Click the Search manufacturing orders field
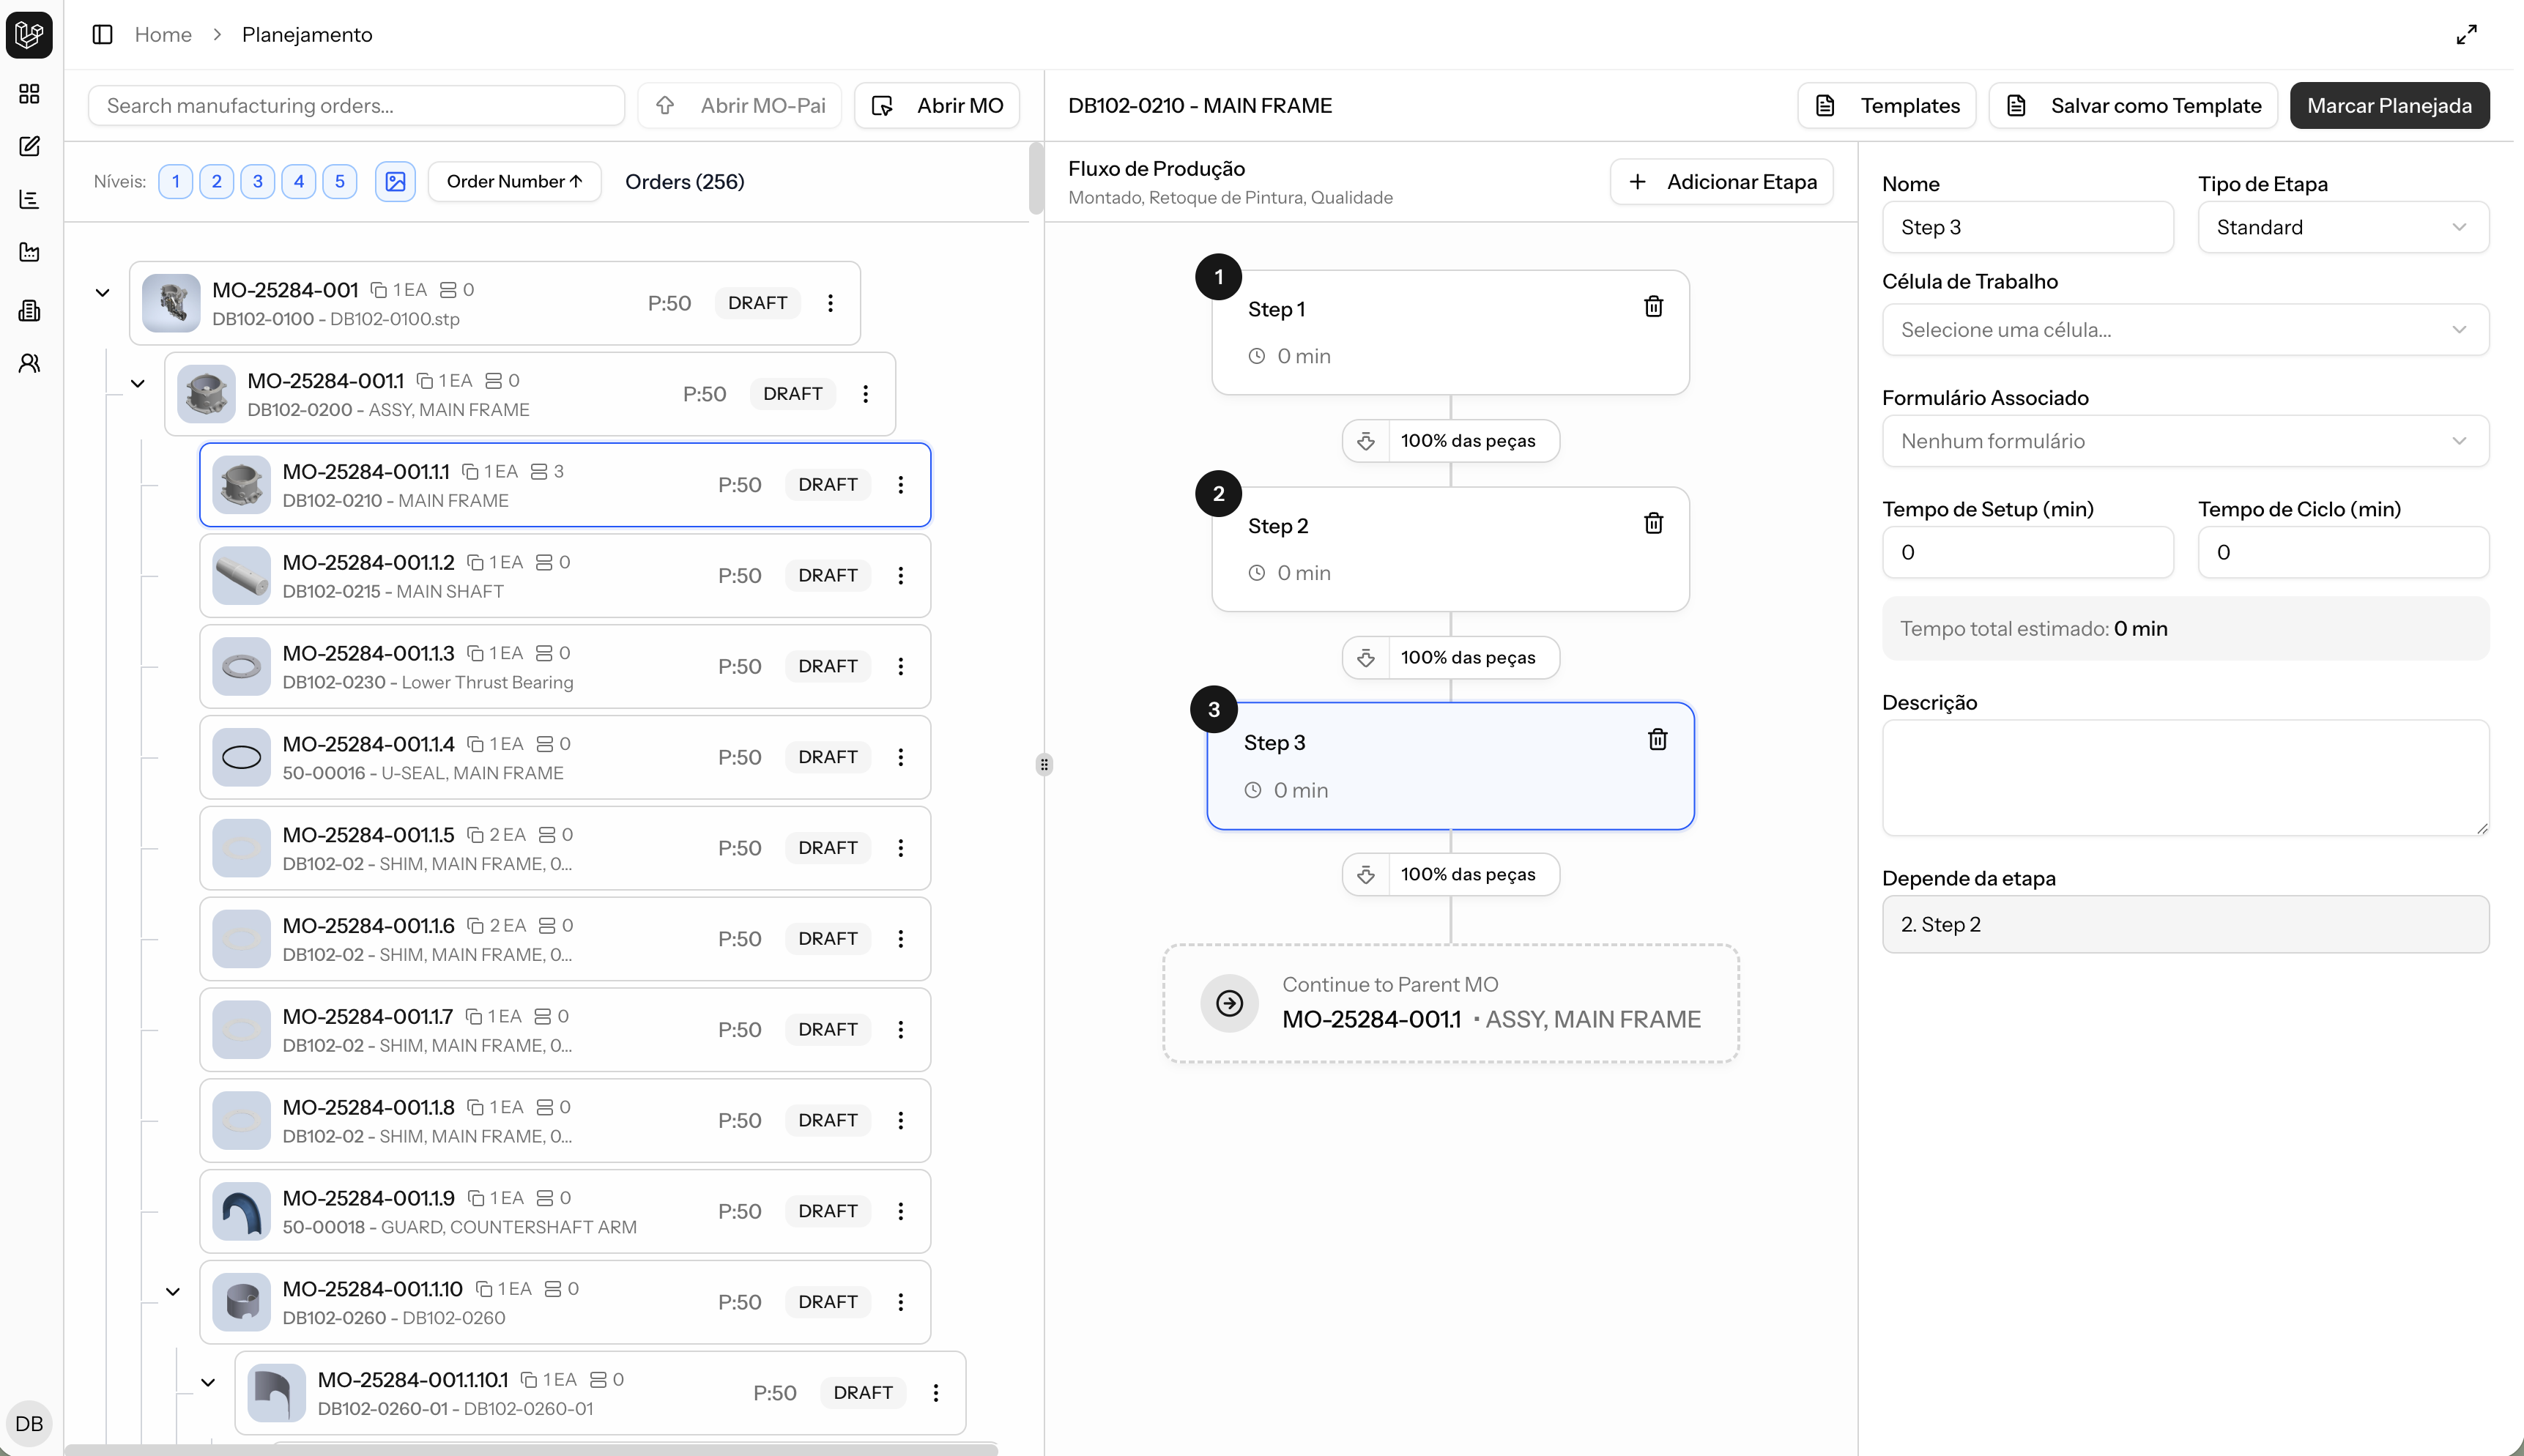Viewport: 2524px width, 1456px height. point(356,105)
